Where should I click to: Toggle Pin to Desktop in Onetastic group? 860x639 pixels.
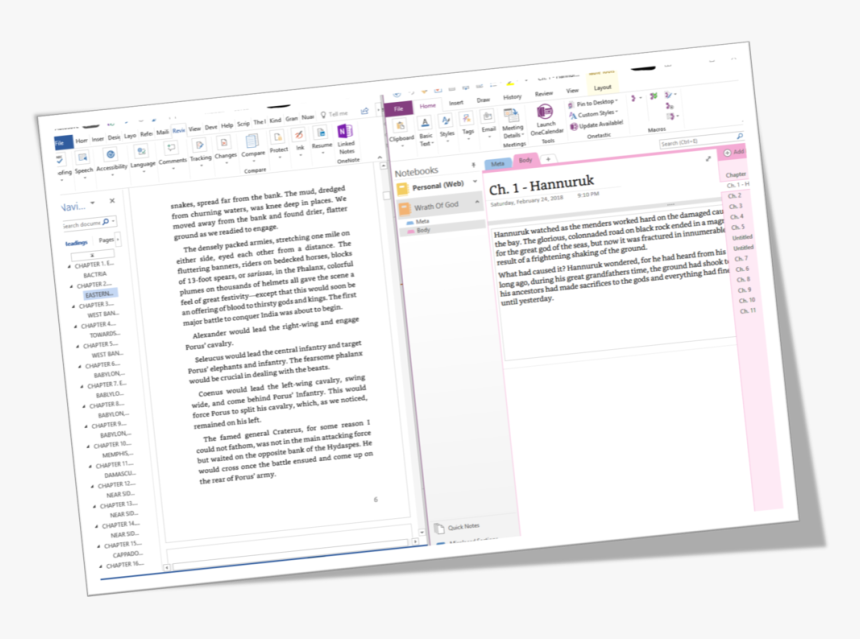point(596,103)
